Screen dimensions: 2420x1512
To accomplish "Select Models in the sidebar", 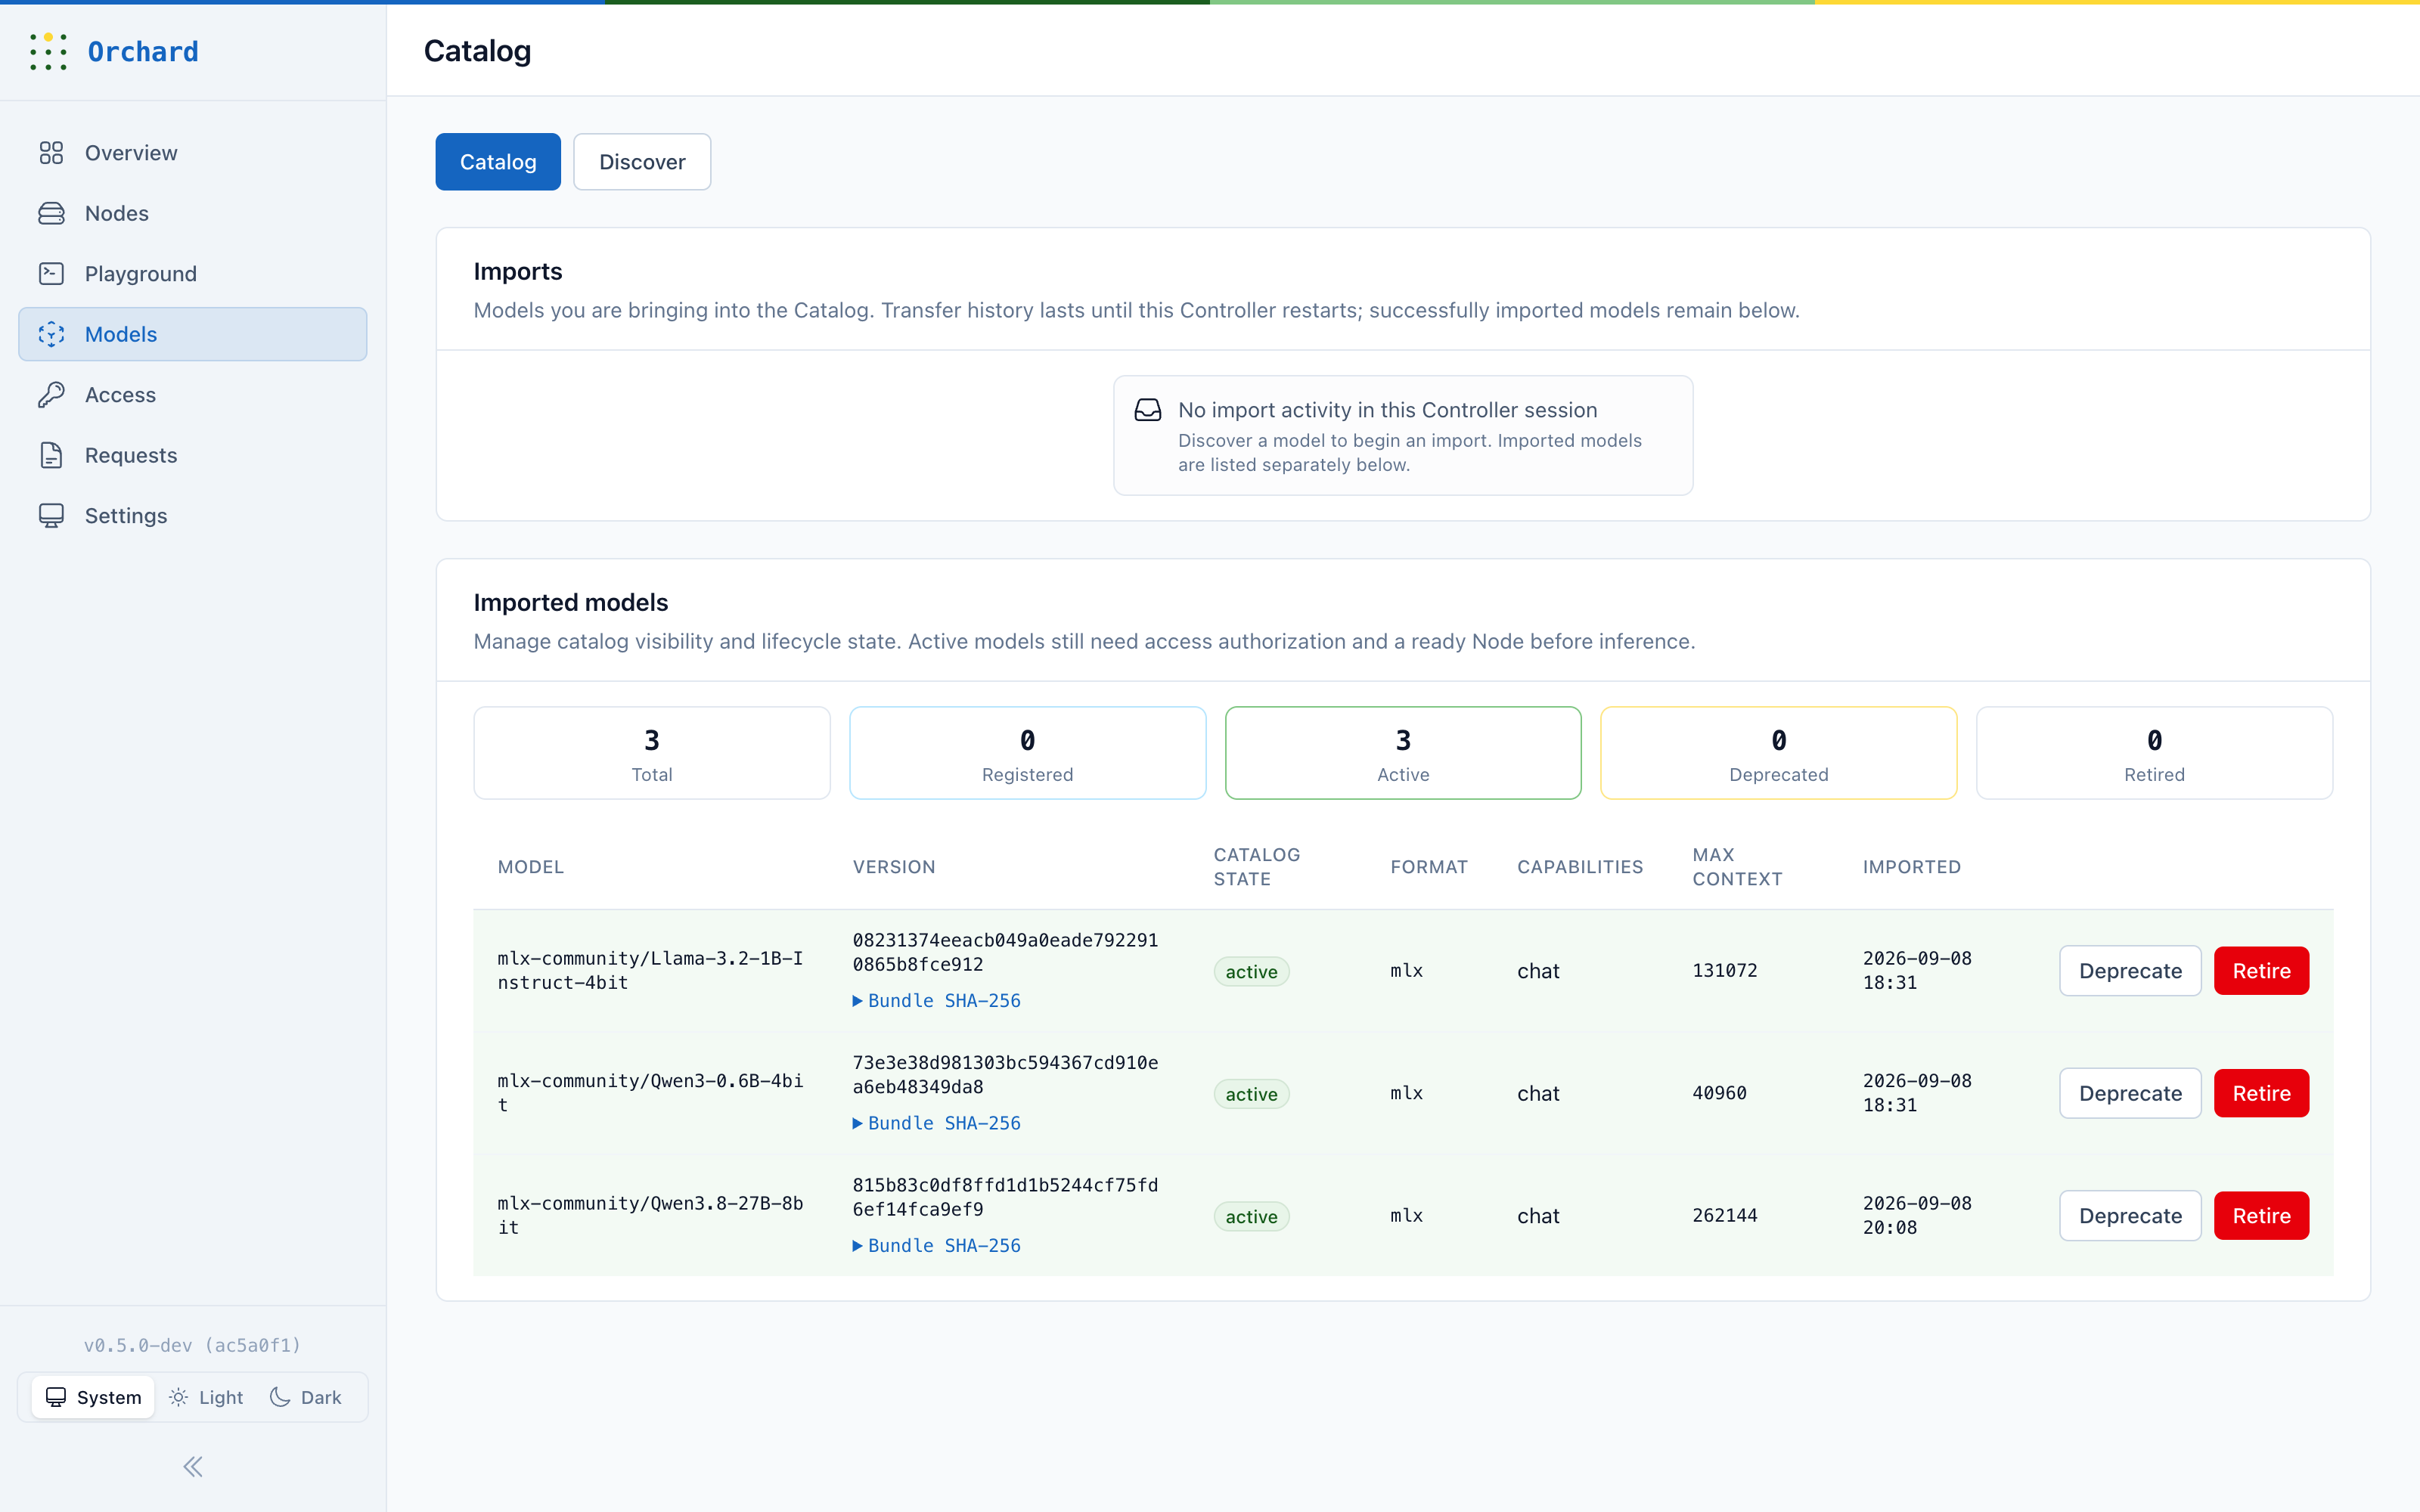I will click(193, 334).
